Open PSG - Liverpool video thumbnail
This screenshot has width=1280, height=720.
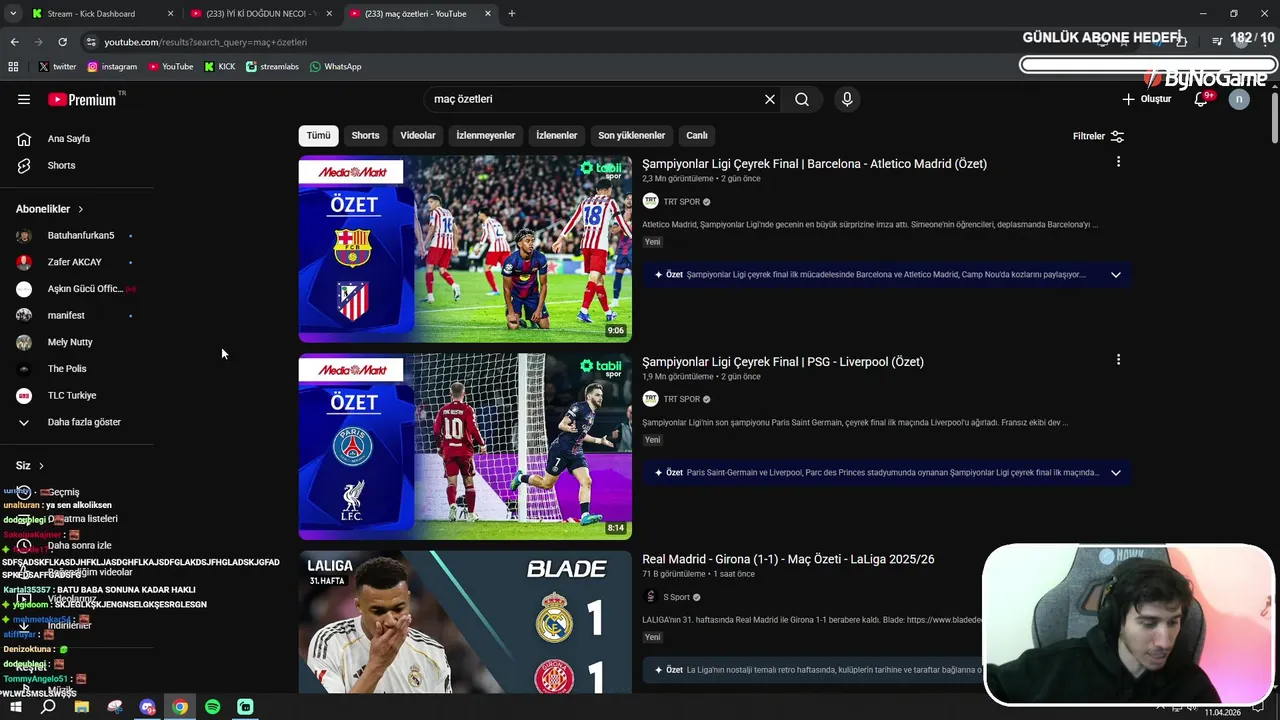tap(465, 446)
